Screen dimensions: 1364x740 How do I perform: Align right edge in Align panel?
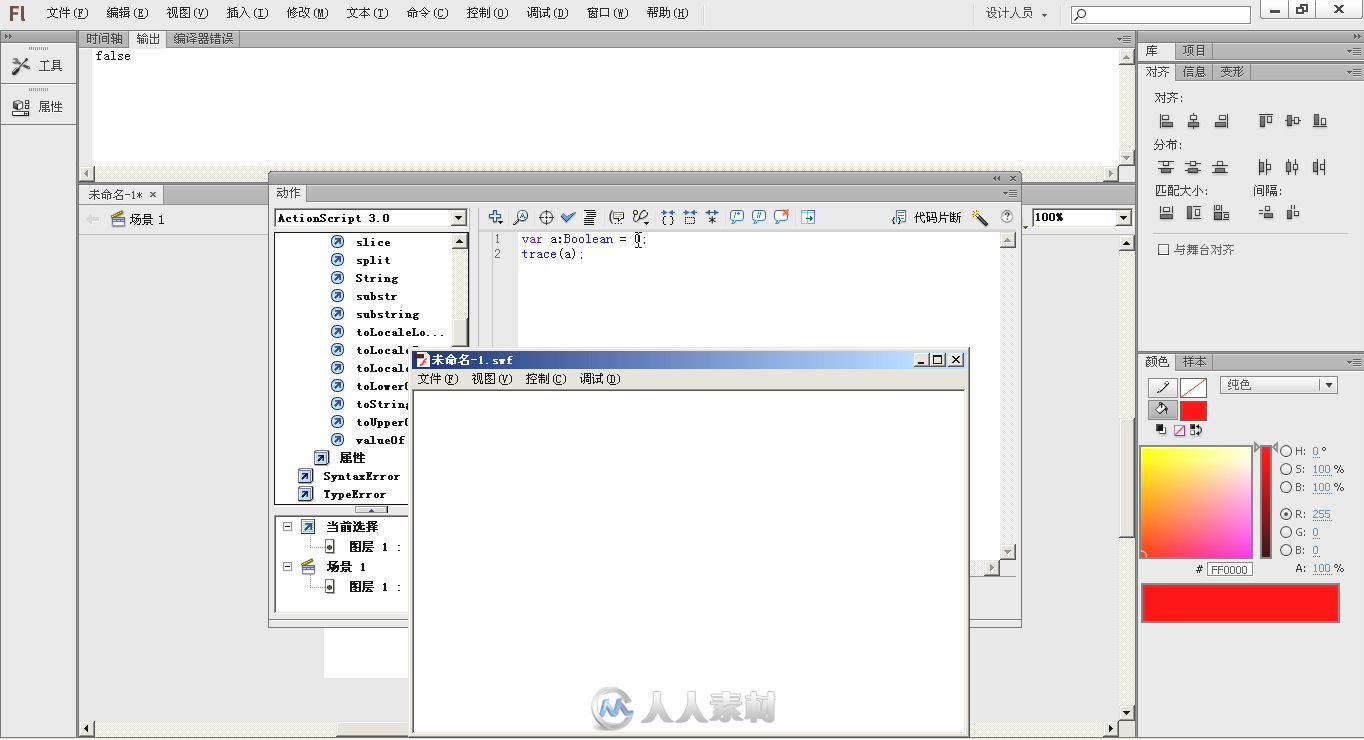[1221, 121]
